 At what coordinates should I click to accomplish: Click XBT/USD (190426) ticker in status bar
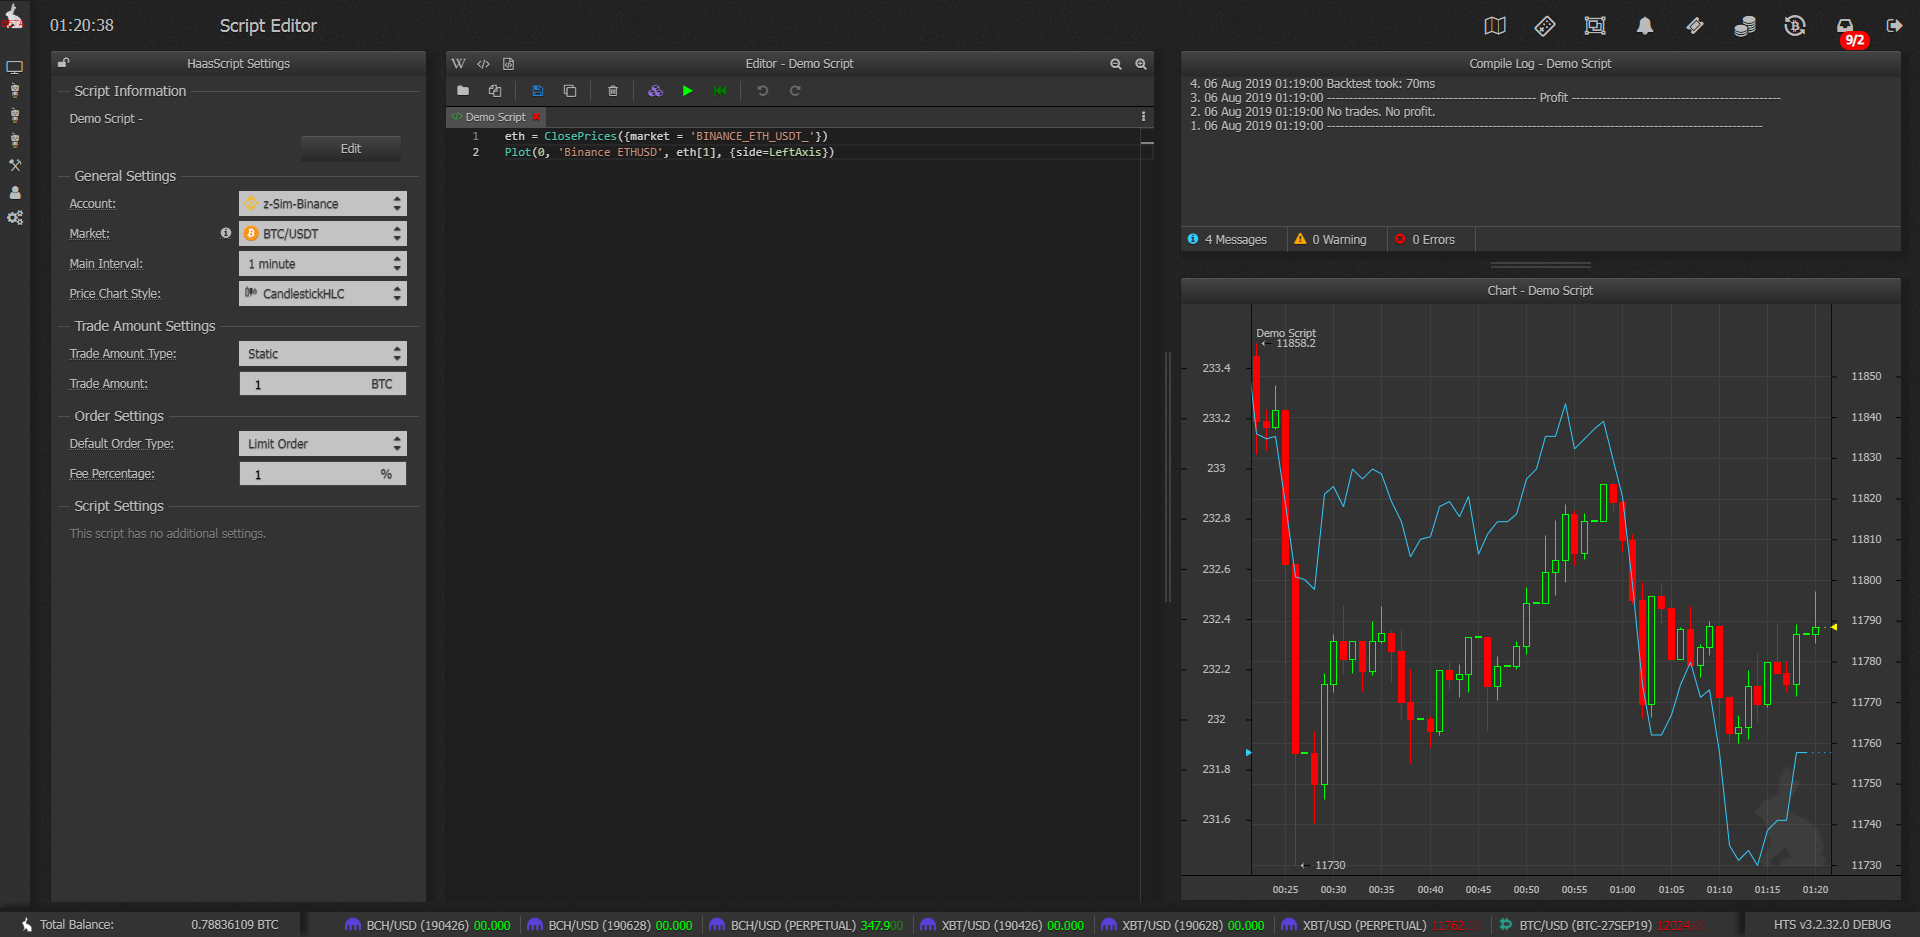pos(1001,925)
